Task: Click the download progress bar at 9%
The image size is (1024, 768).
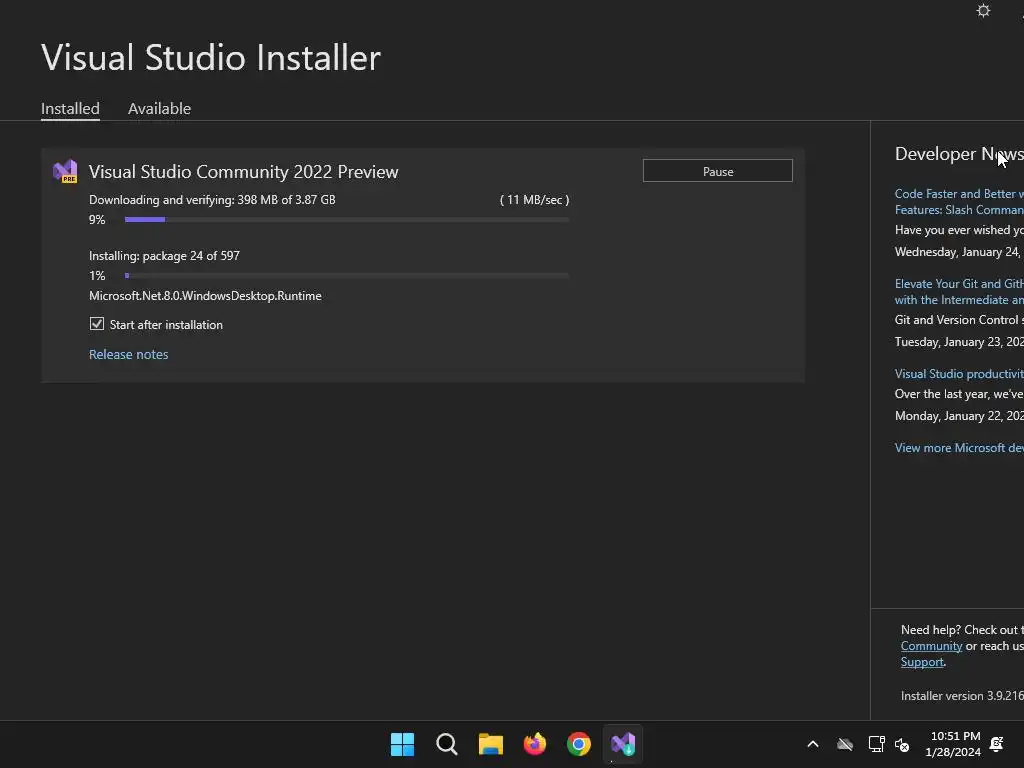Action: click(x=347, y=219)
